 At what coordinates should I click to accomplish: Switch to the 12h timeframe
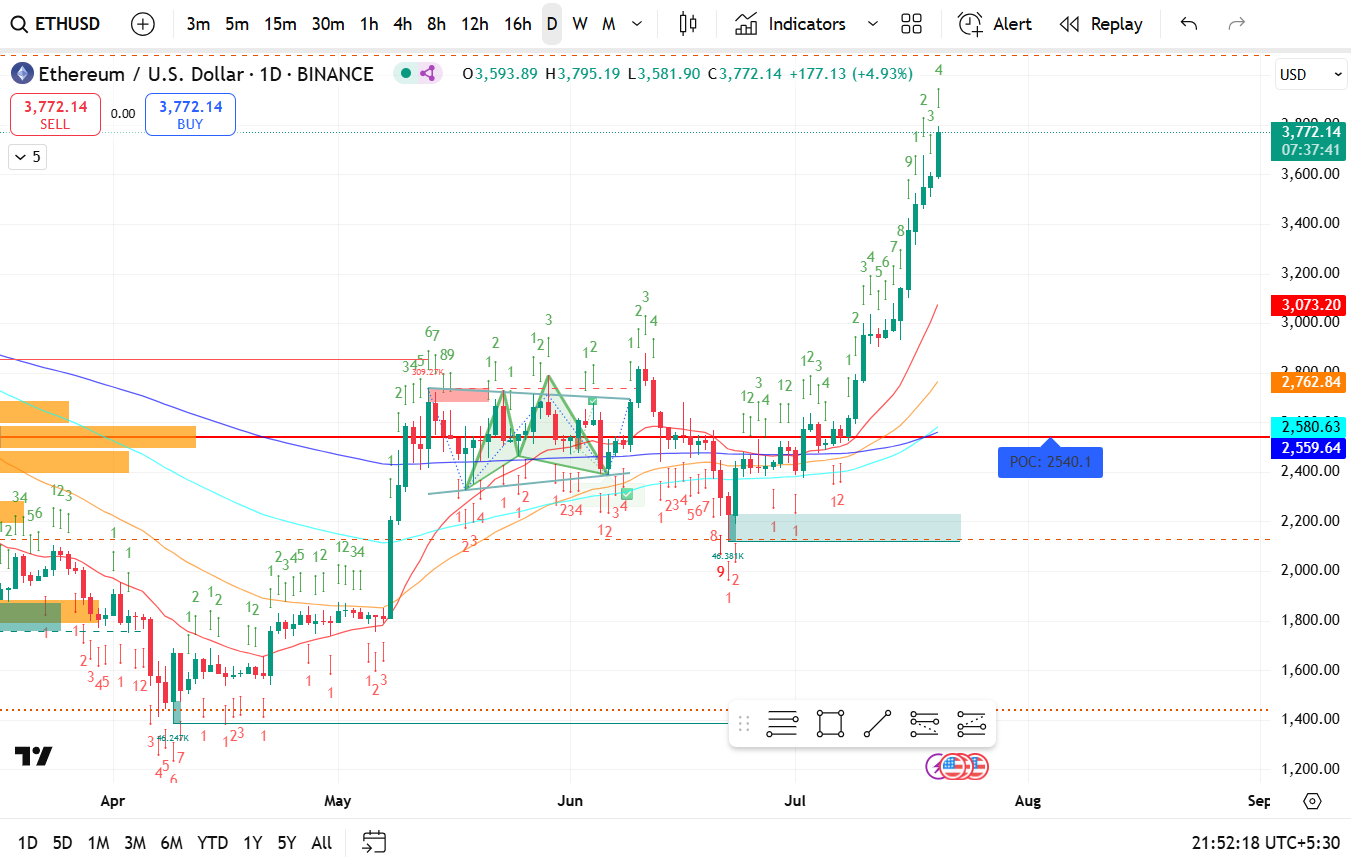click(475, 24)
